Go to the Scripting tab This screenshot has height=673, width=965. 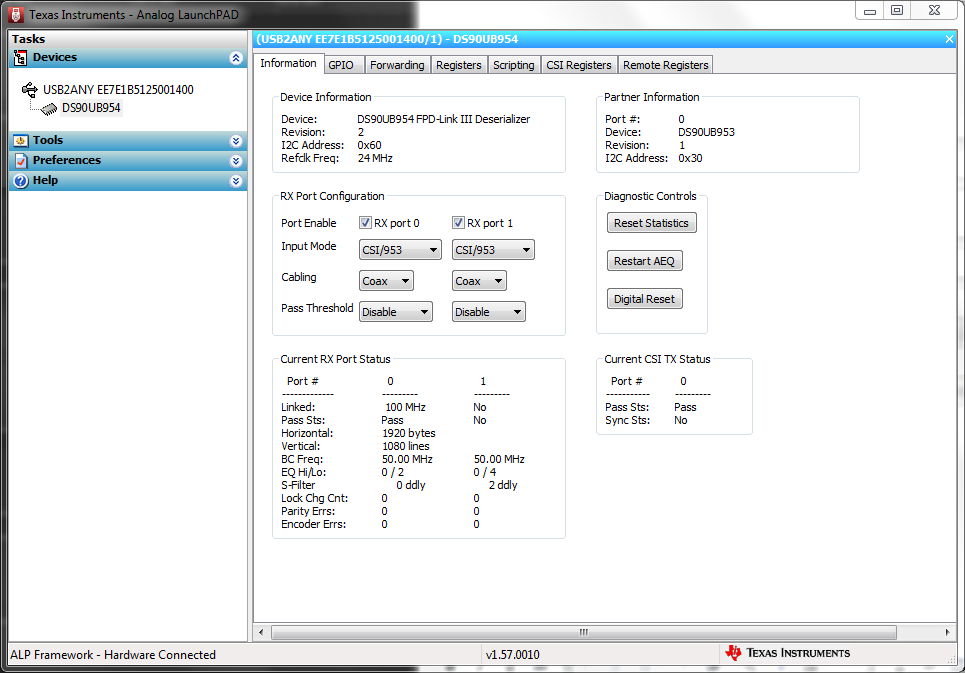coord(513,65)
